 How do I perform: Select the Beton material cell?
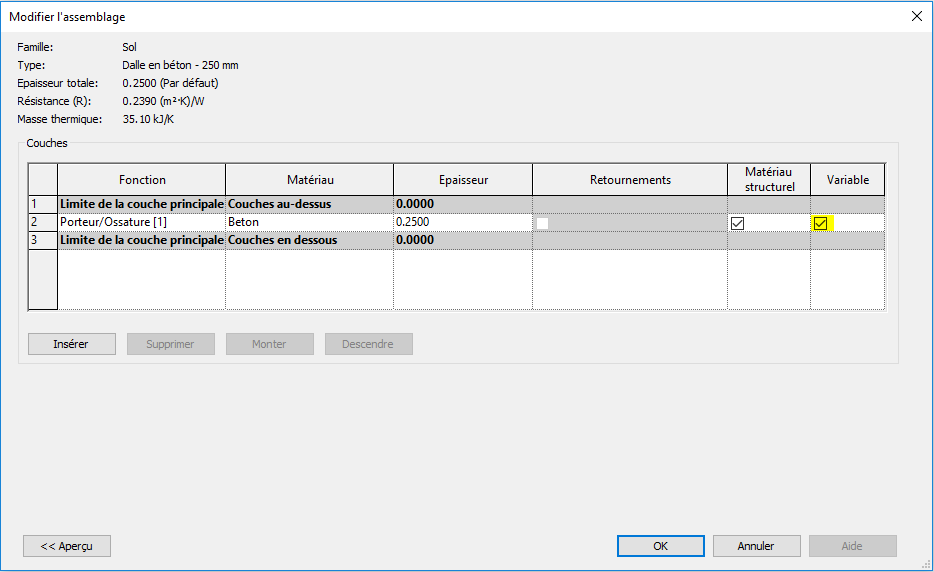(x=309, y=222)
